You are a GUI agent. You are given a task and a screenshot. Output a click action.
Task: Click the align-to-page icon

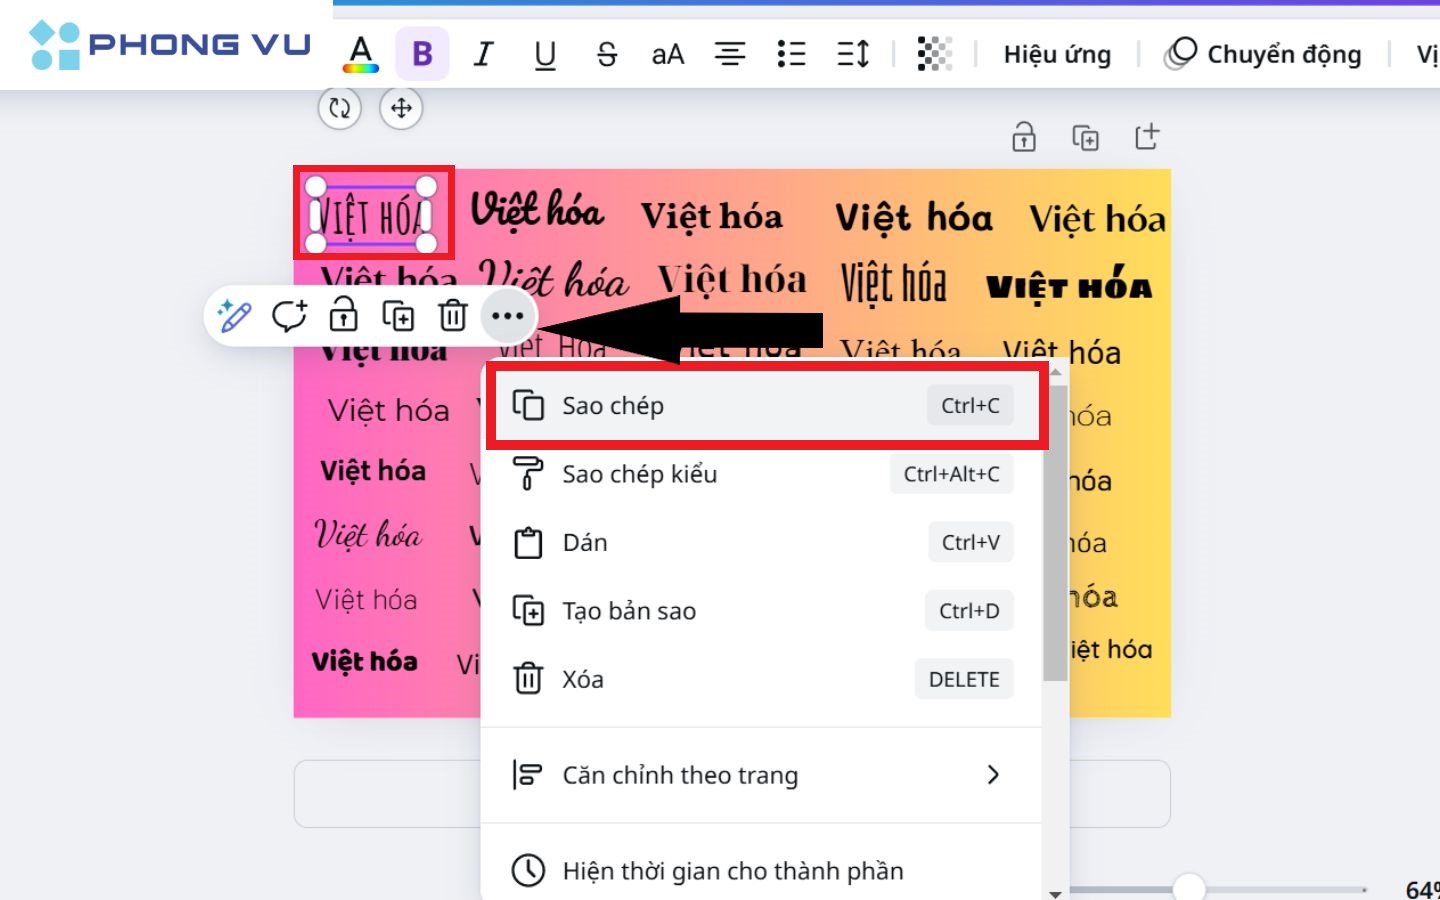point(527,775)
